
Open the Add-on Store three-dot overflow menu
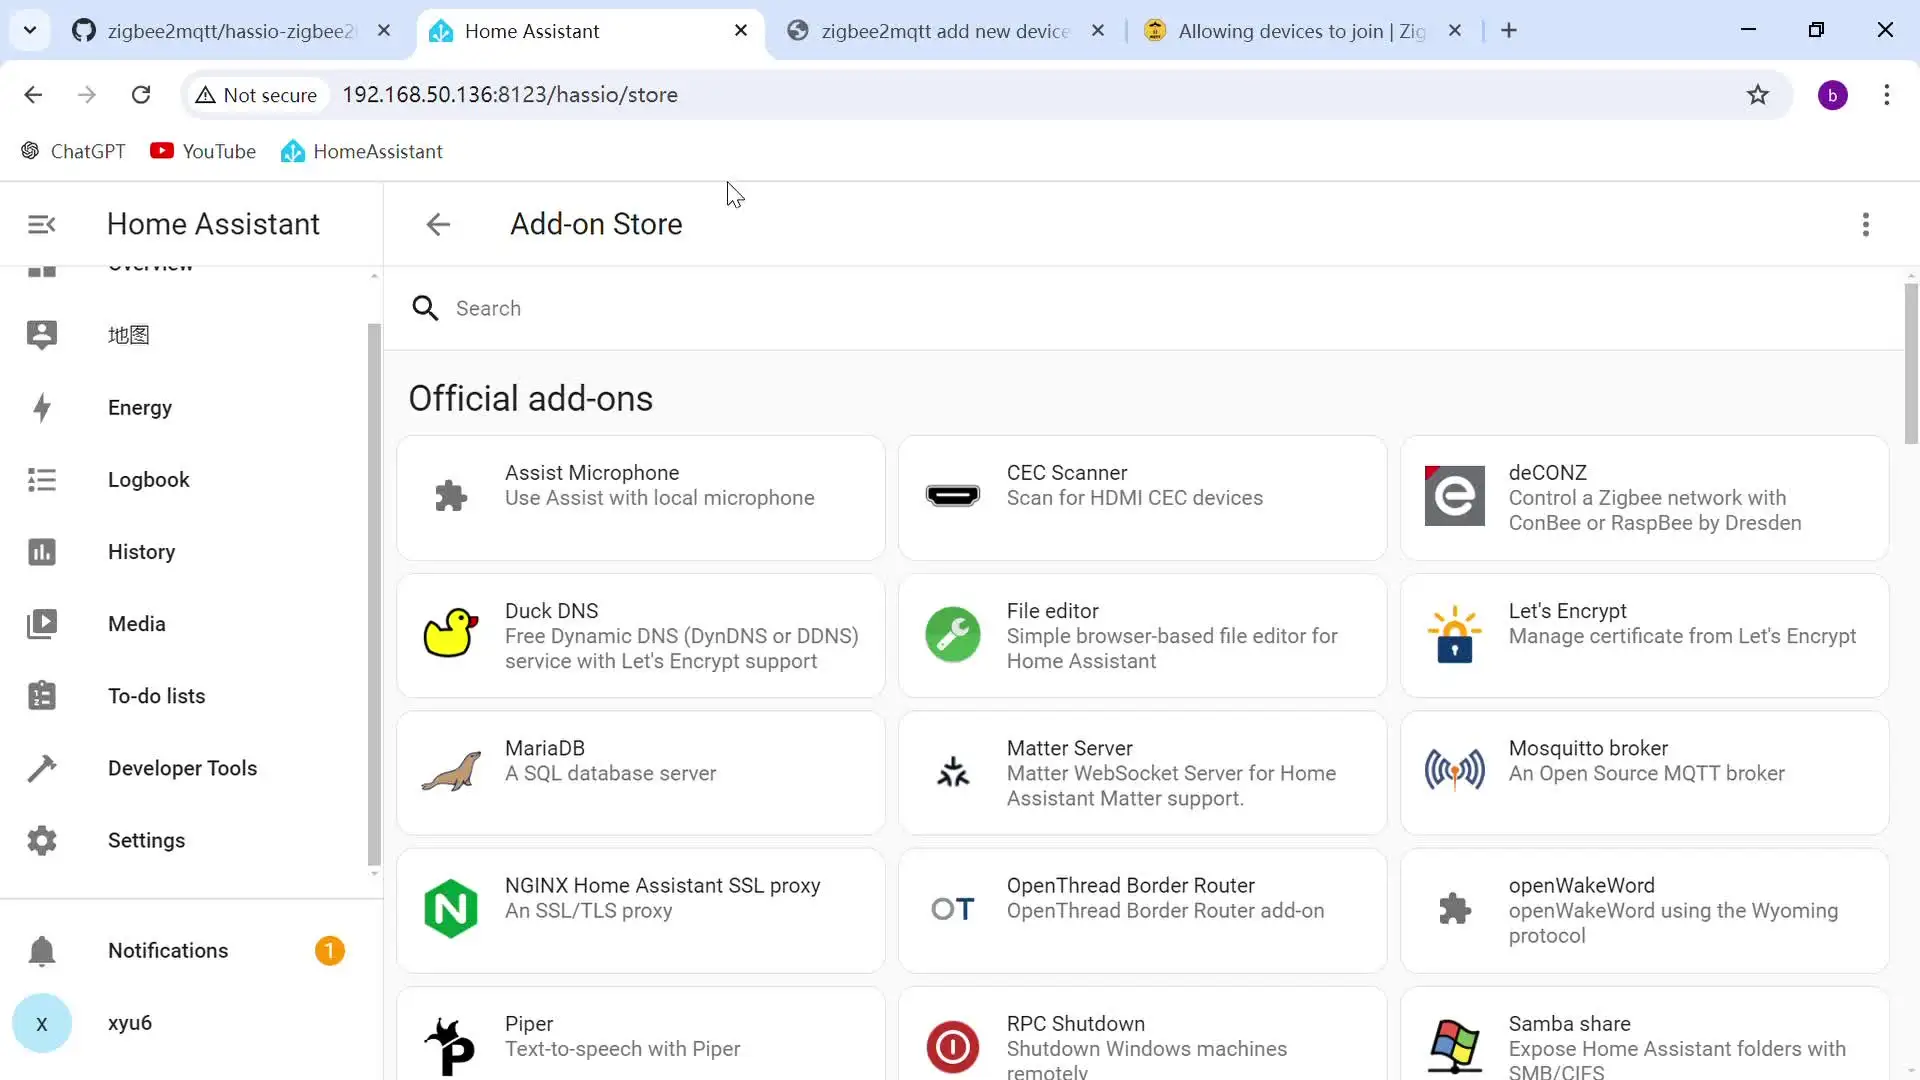click(x=1865, y=224)
